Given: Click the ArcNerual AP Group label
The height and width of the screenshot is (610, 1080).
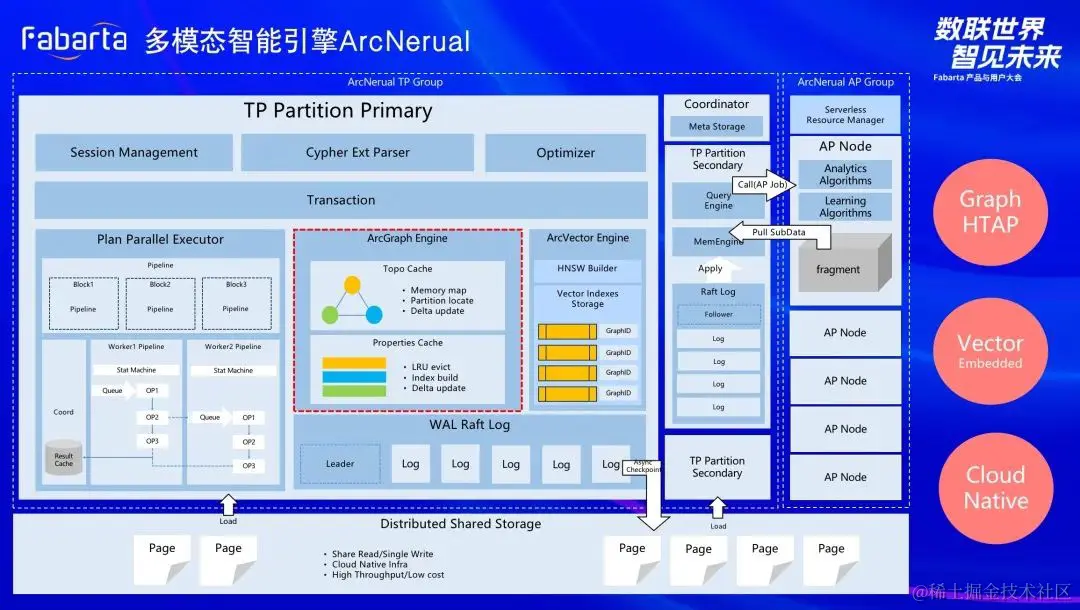Looking at the screenshot, I should pos(846,82).
